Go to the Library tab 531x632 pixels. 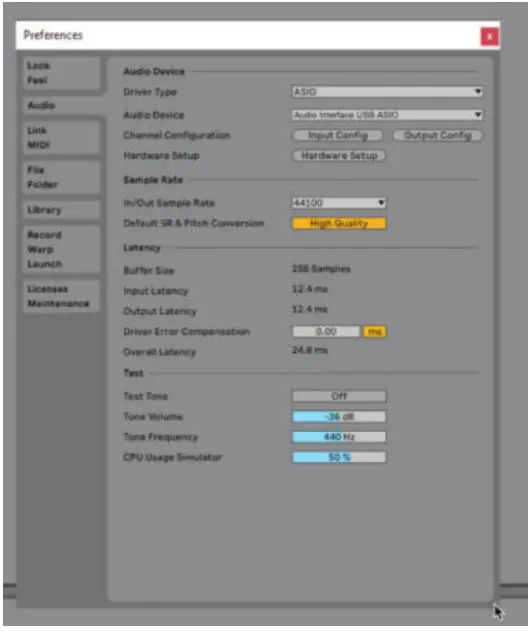(x=62, y=210)
